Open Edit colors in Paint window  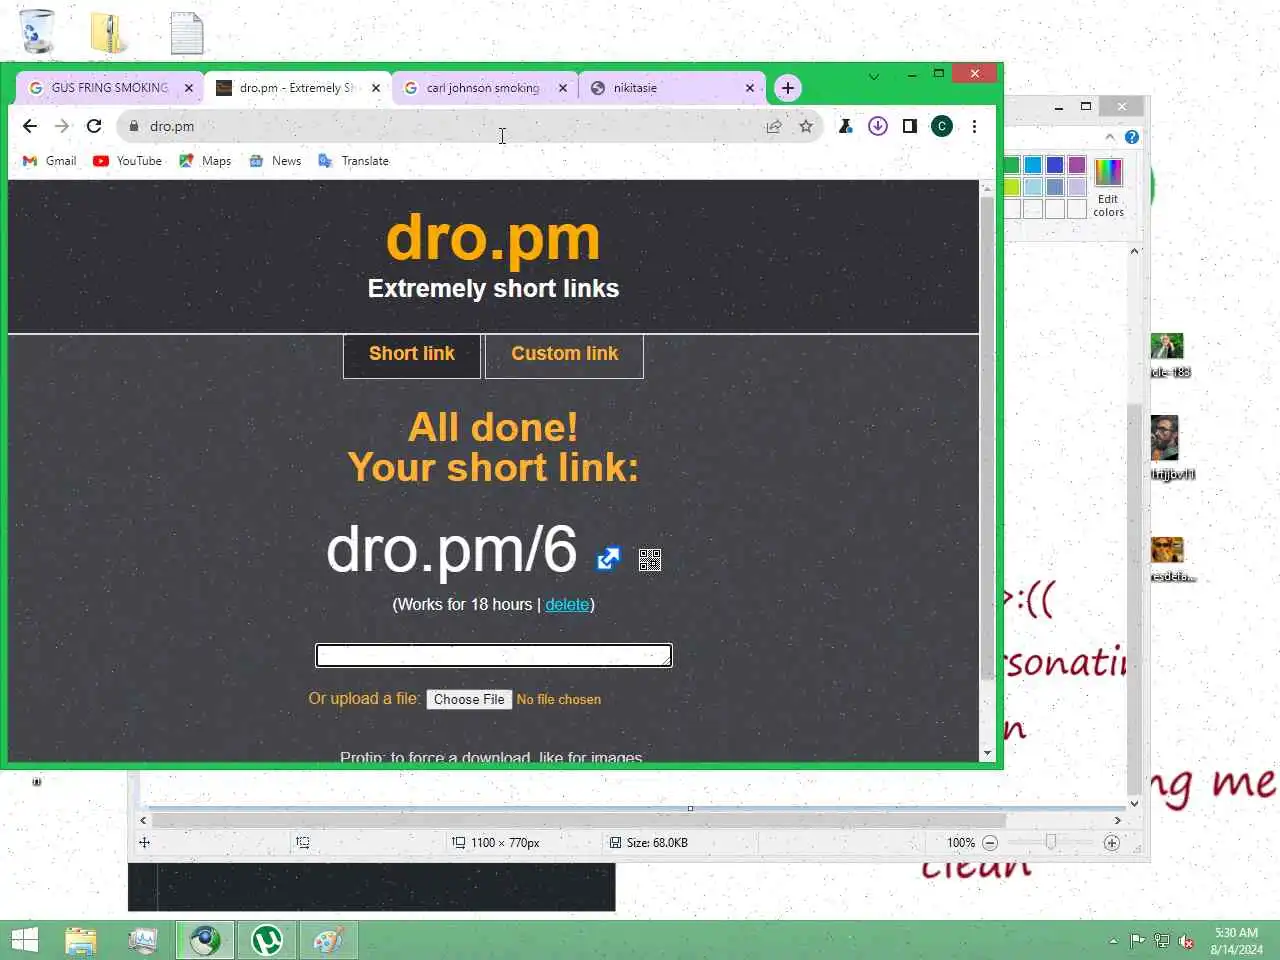click(1108, 187)
